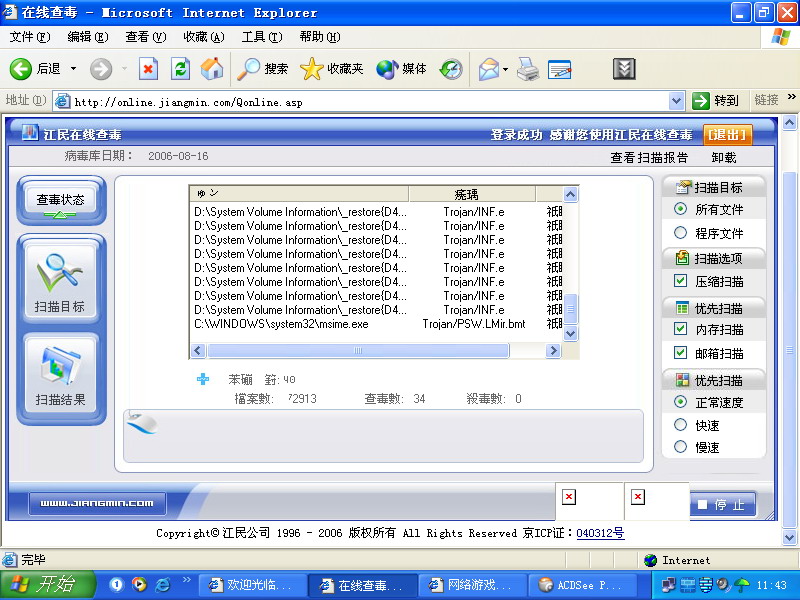This screenshot has height=600, width=800.
Task: Select 慢速 speed radio button
Action: point(680,447)
